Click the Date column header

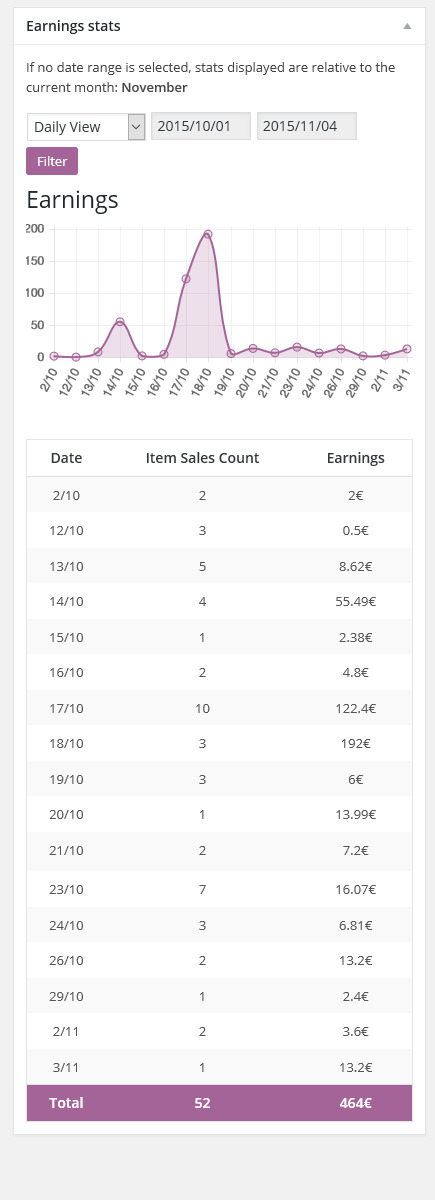[x=66, y=458]
